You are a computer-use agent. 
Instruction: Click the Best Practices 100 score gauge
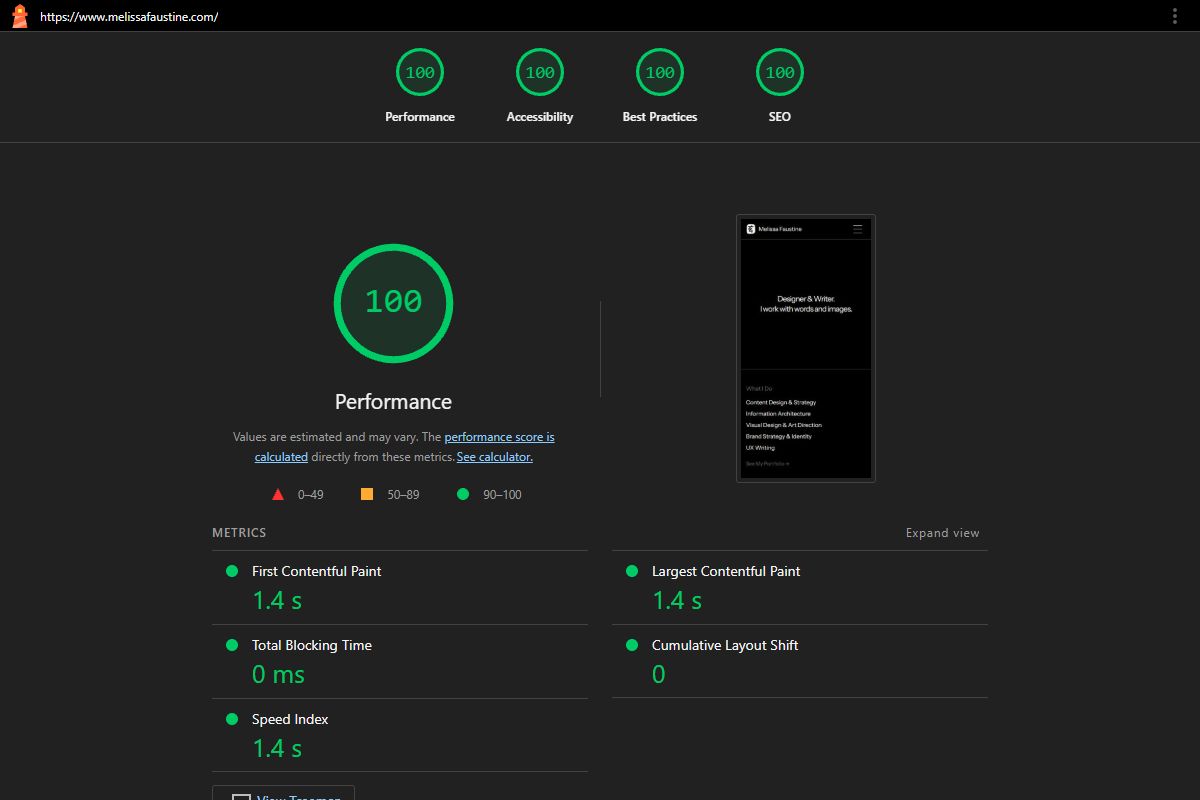pyautogui.click(x=660, y=73)
